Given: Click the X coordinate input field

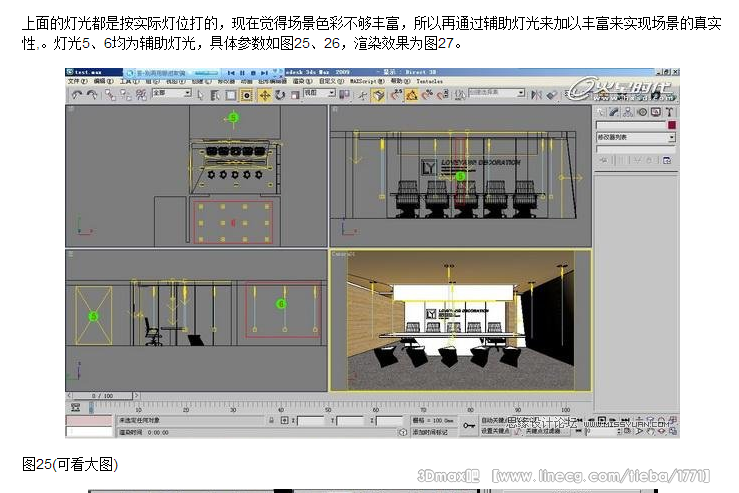Looking at the screenshot, I should (311, 420).
